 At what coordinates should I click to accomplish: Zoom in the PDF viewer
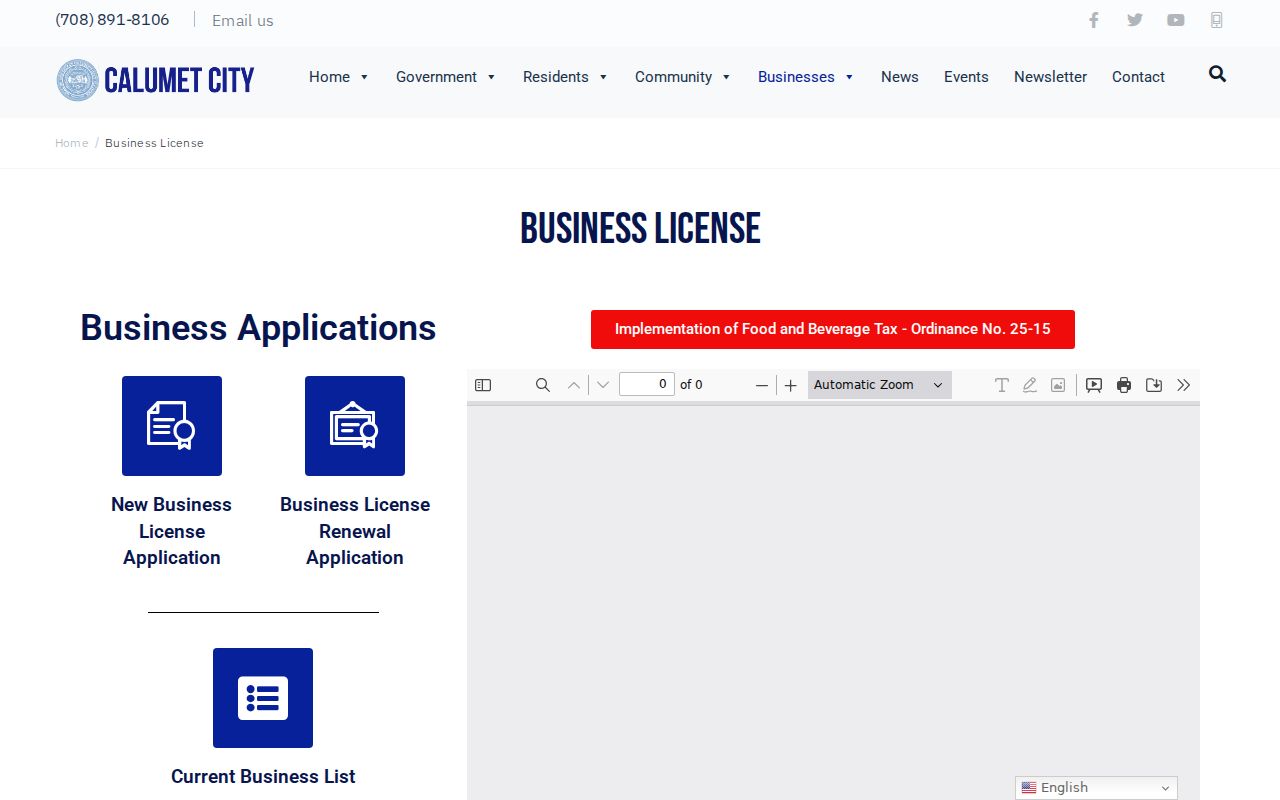pos(791,385)
